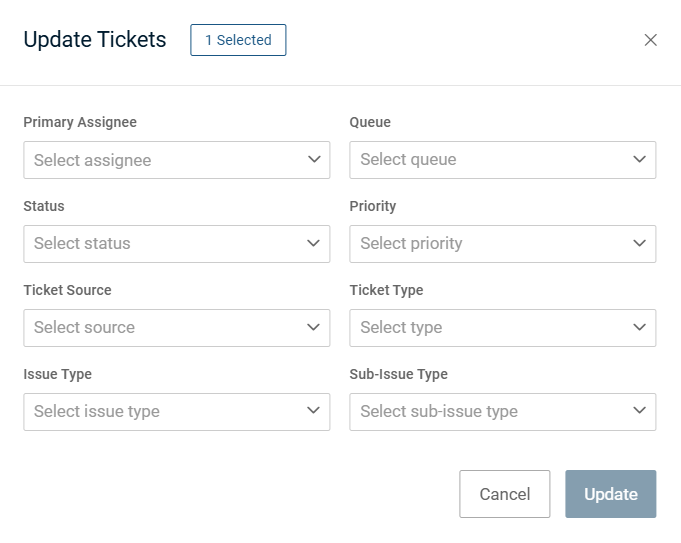Click the chevron in Primary Assignee field
The image size is (681, 543).
[314, 159]
